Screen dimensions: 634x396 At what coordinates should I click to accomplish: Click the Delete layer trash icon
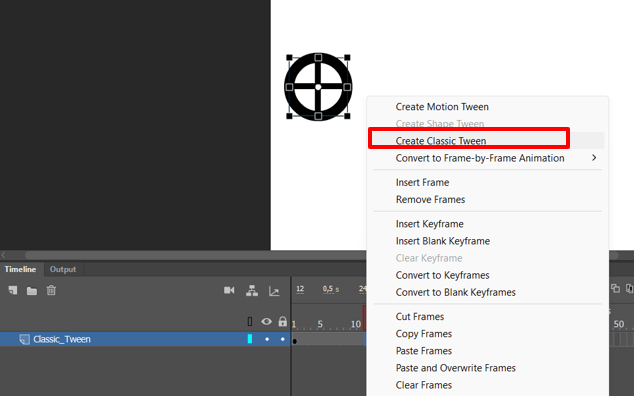[51, 290]
